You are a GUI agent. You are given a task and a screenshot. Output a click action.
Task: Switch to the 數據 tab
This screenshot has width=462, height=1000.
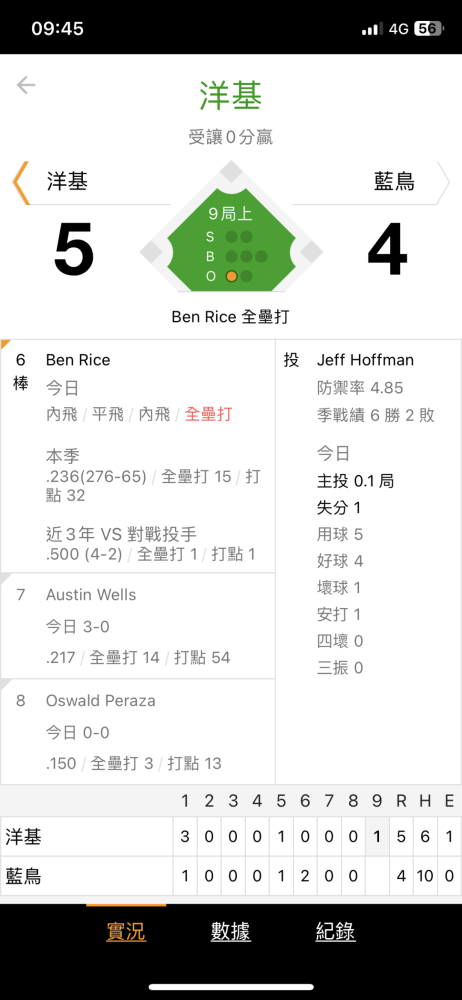coord(231,932)
